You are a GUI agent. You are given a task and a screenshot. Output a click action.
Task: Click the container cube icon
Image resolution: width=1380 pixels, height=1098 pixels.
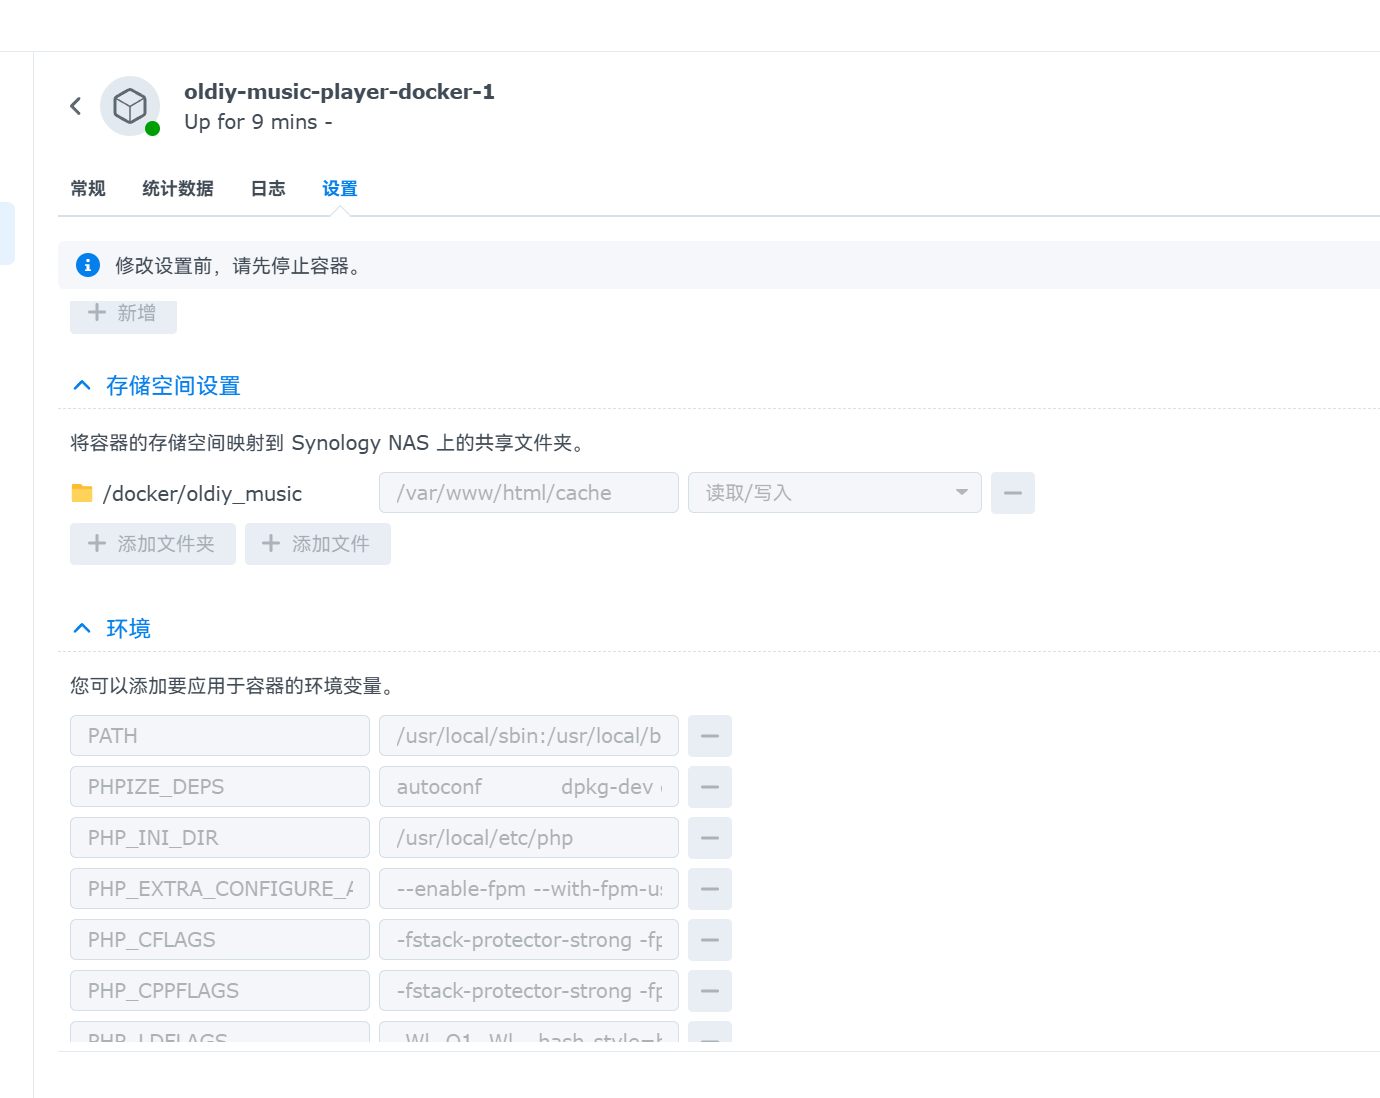click(130, 106)
